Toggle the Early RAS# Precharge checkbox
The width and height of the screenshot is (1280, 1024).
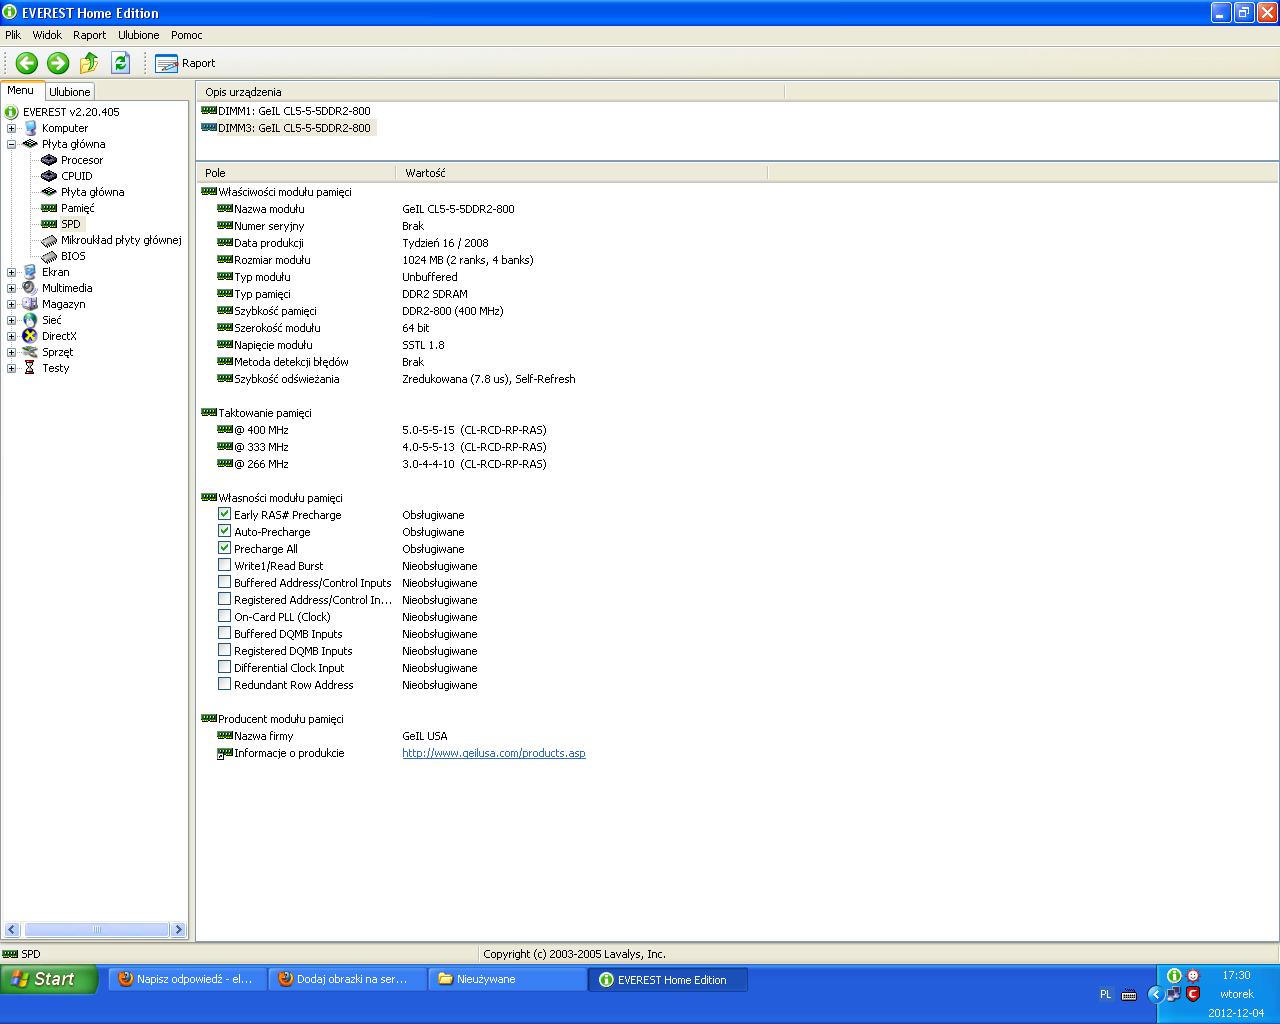tap(225, 514)
